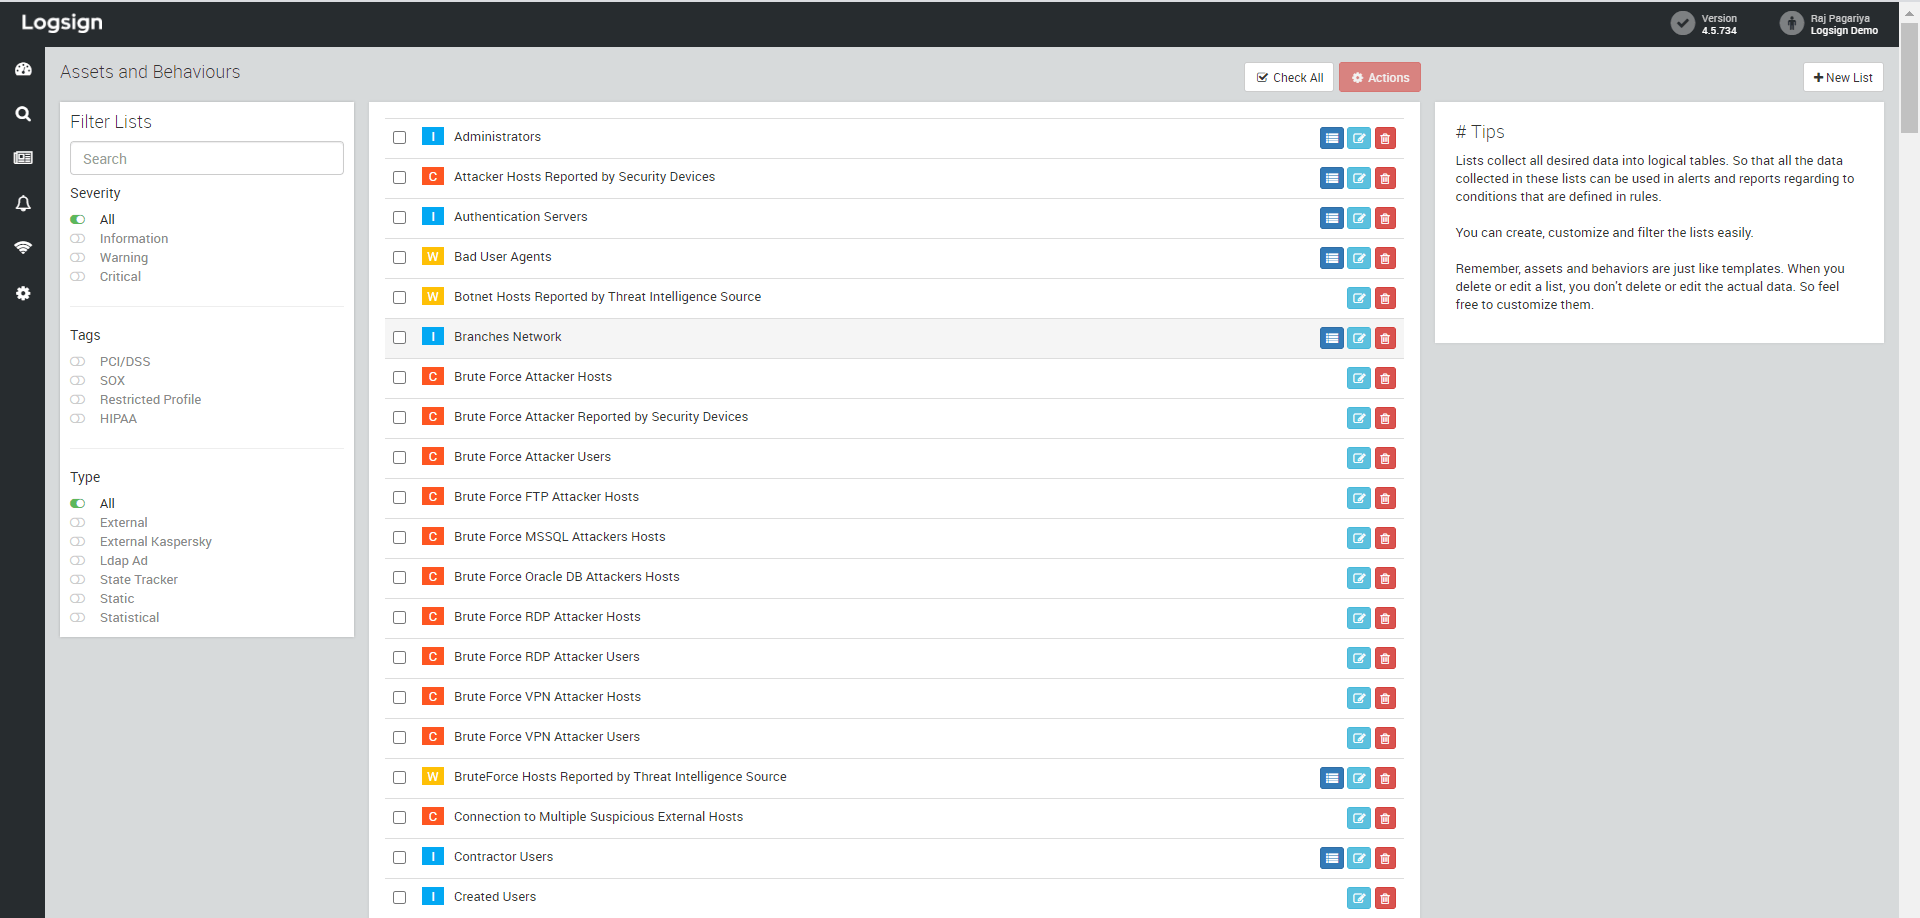Edit the Authentication Servers list

click(1359, 218)
